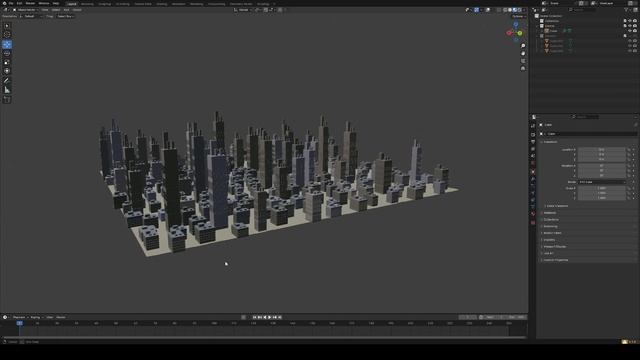Click the timeline Play button
This screenshot has width=640, height=360.
pos(269,317)
